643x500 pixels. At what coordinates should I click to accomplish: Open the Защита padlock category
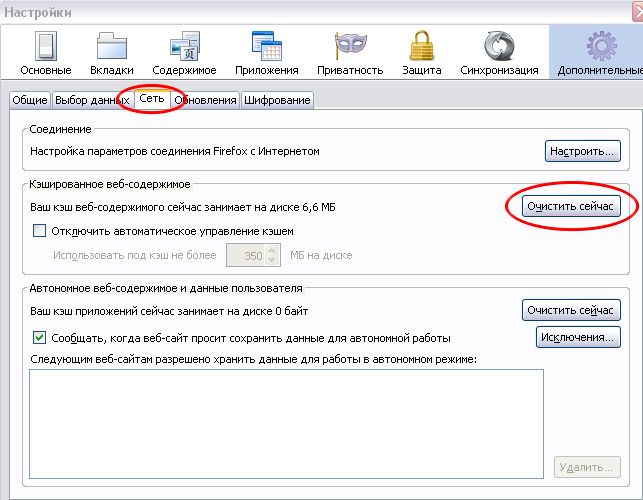tap(422, 54)
